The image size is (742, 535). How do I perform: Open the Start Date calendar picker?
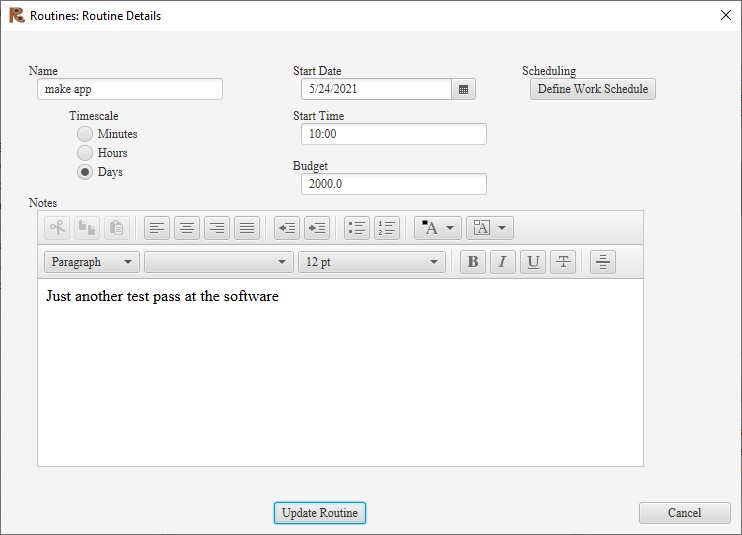(x=463, y=89)
